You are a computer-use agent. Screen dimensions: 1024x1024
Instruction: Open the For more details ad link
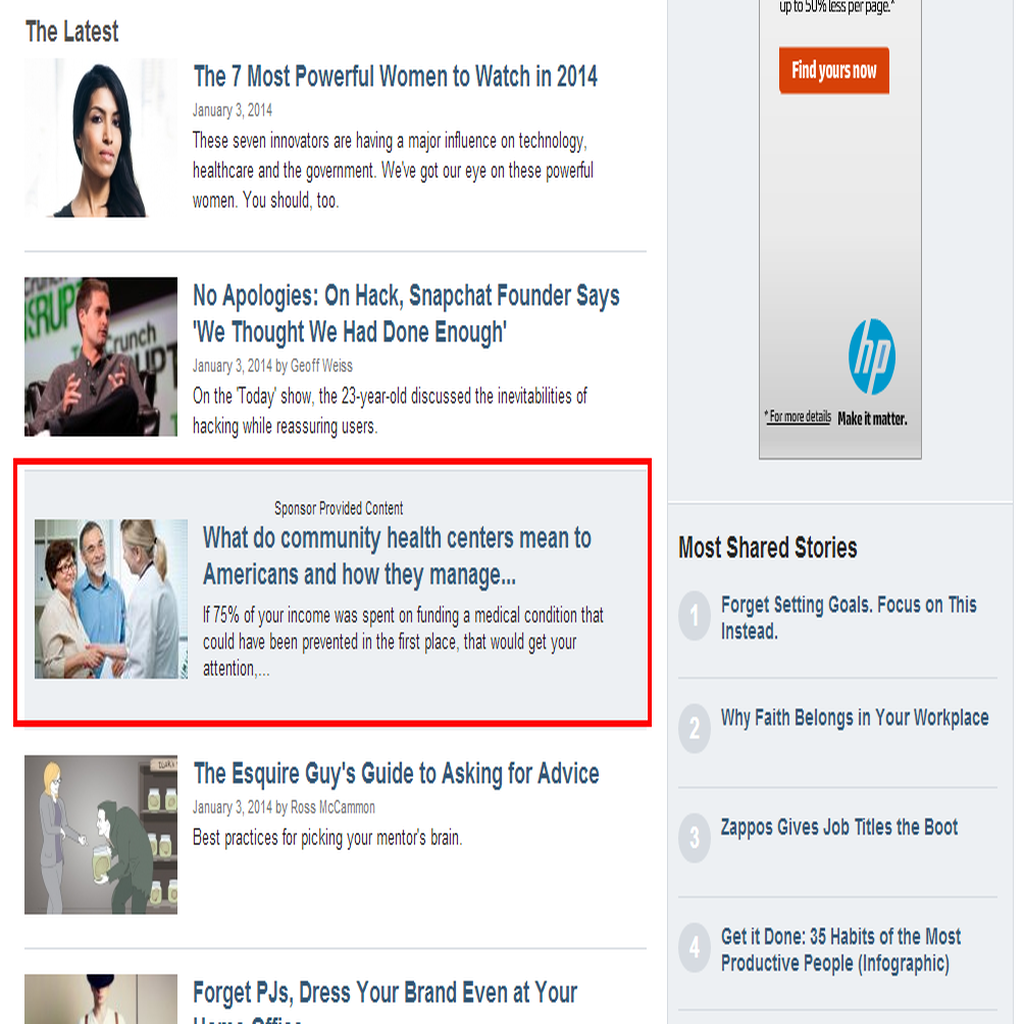(x=799, y=417)
